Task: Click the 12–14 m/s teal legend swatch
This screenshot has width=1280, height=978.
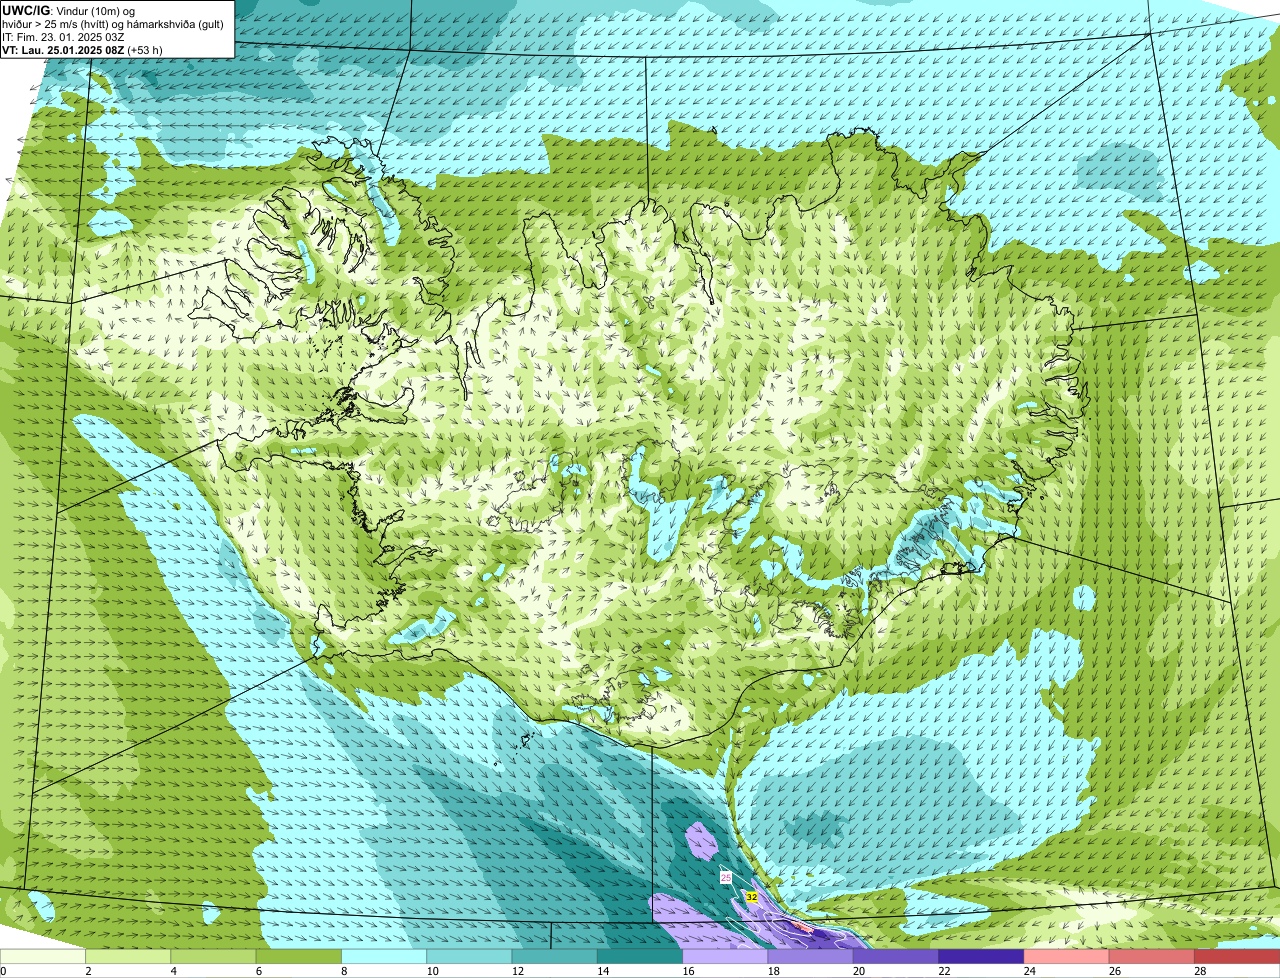Action: (x=555, y=957)
